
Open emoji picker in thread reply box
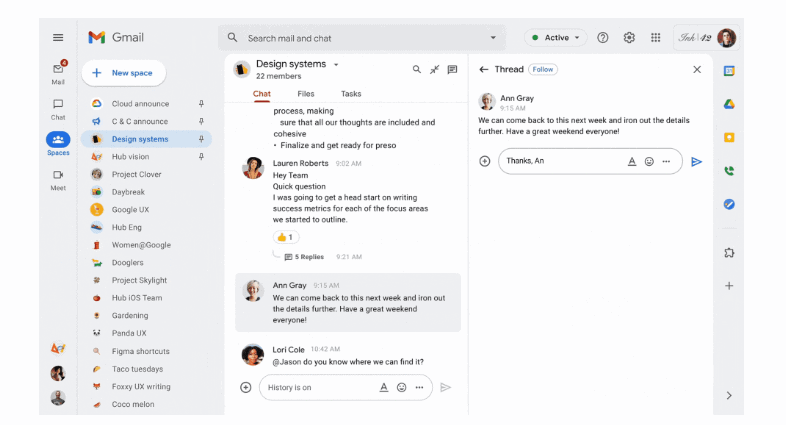tap(649, 161)
